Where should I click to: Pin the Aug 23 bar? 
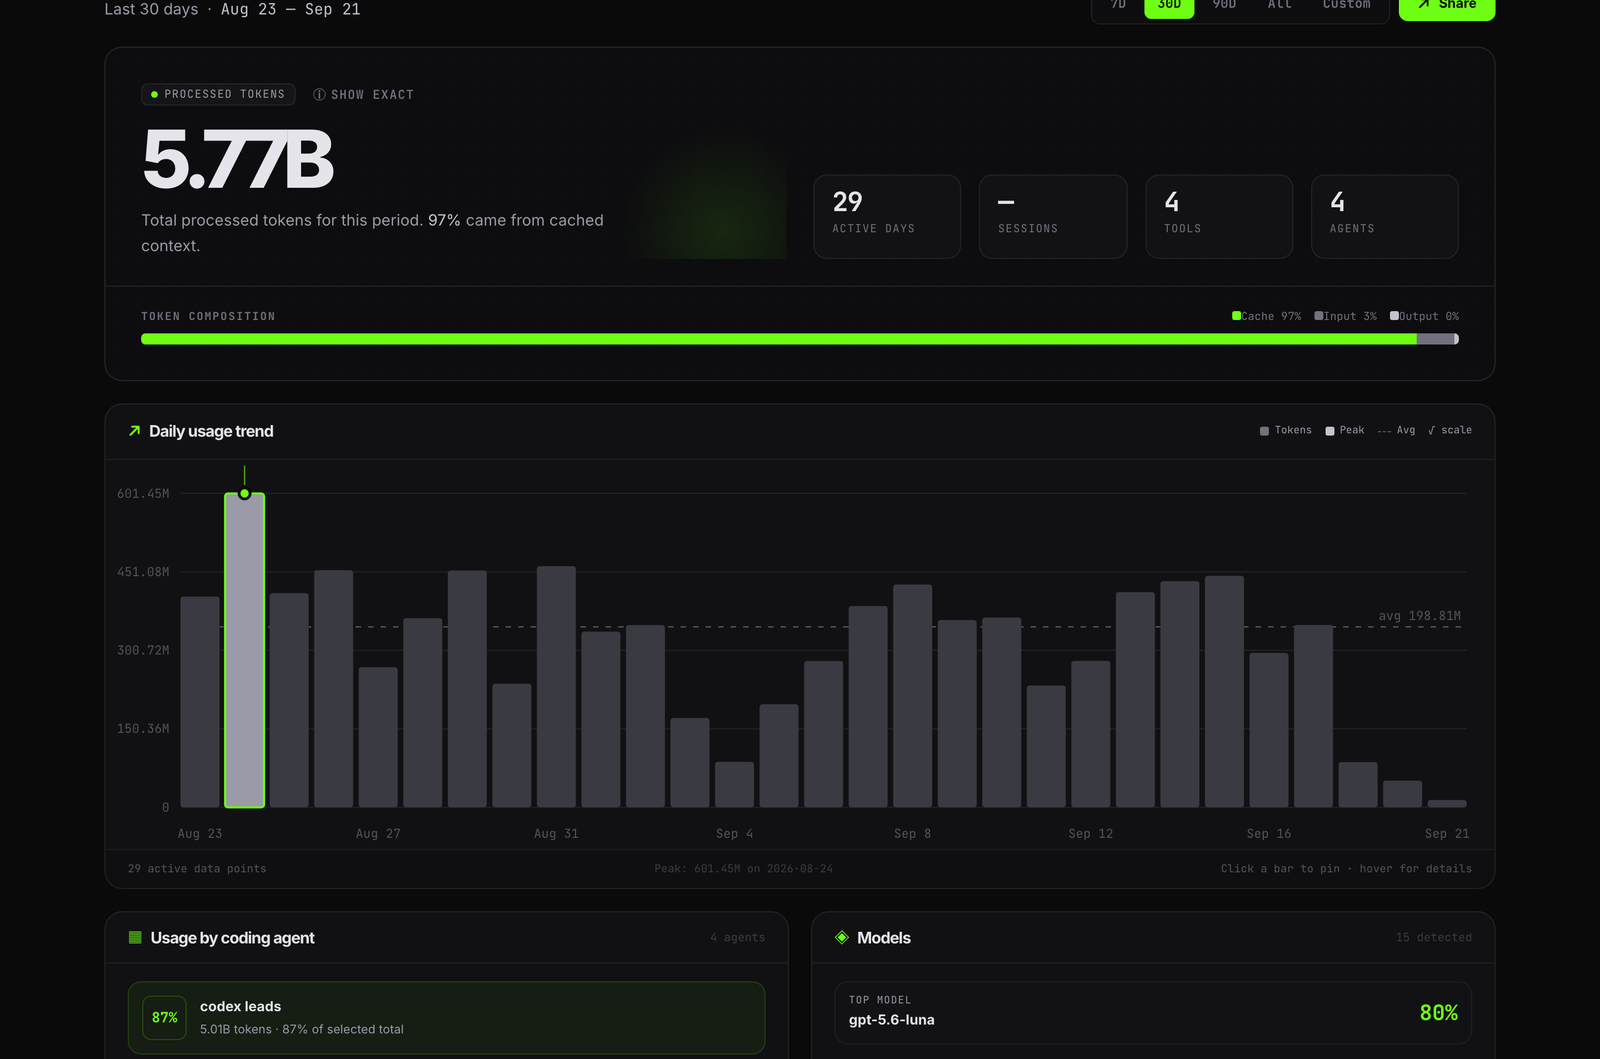(200, 702)
